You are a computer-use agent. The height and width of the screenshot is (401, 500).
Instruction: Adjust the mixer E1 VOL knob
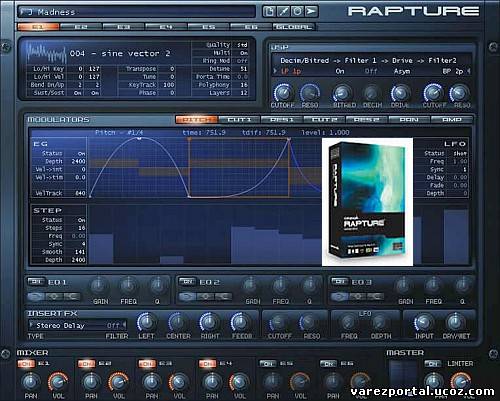(x=58, y=382)
